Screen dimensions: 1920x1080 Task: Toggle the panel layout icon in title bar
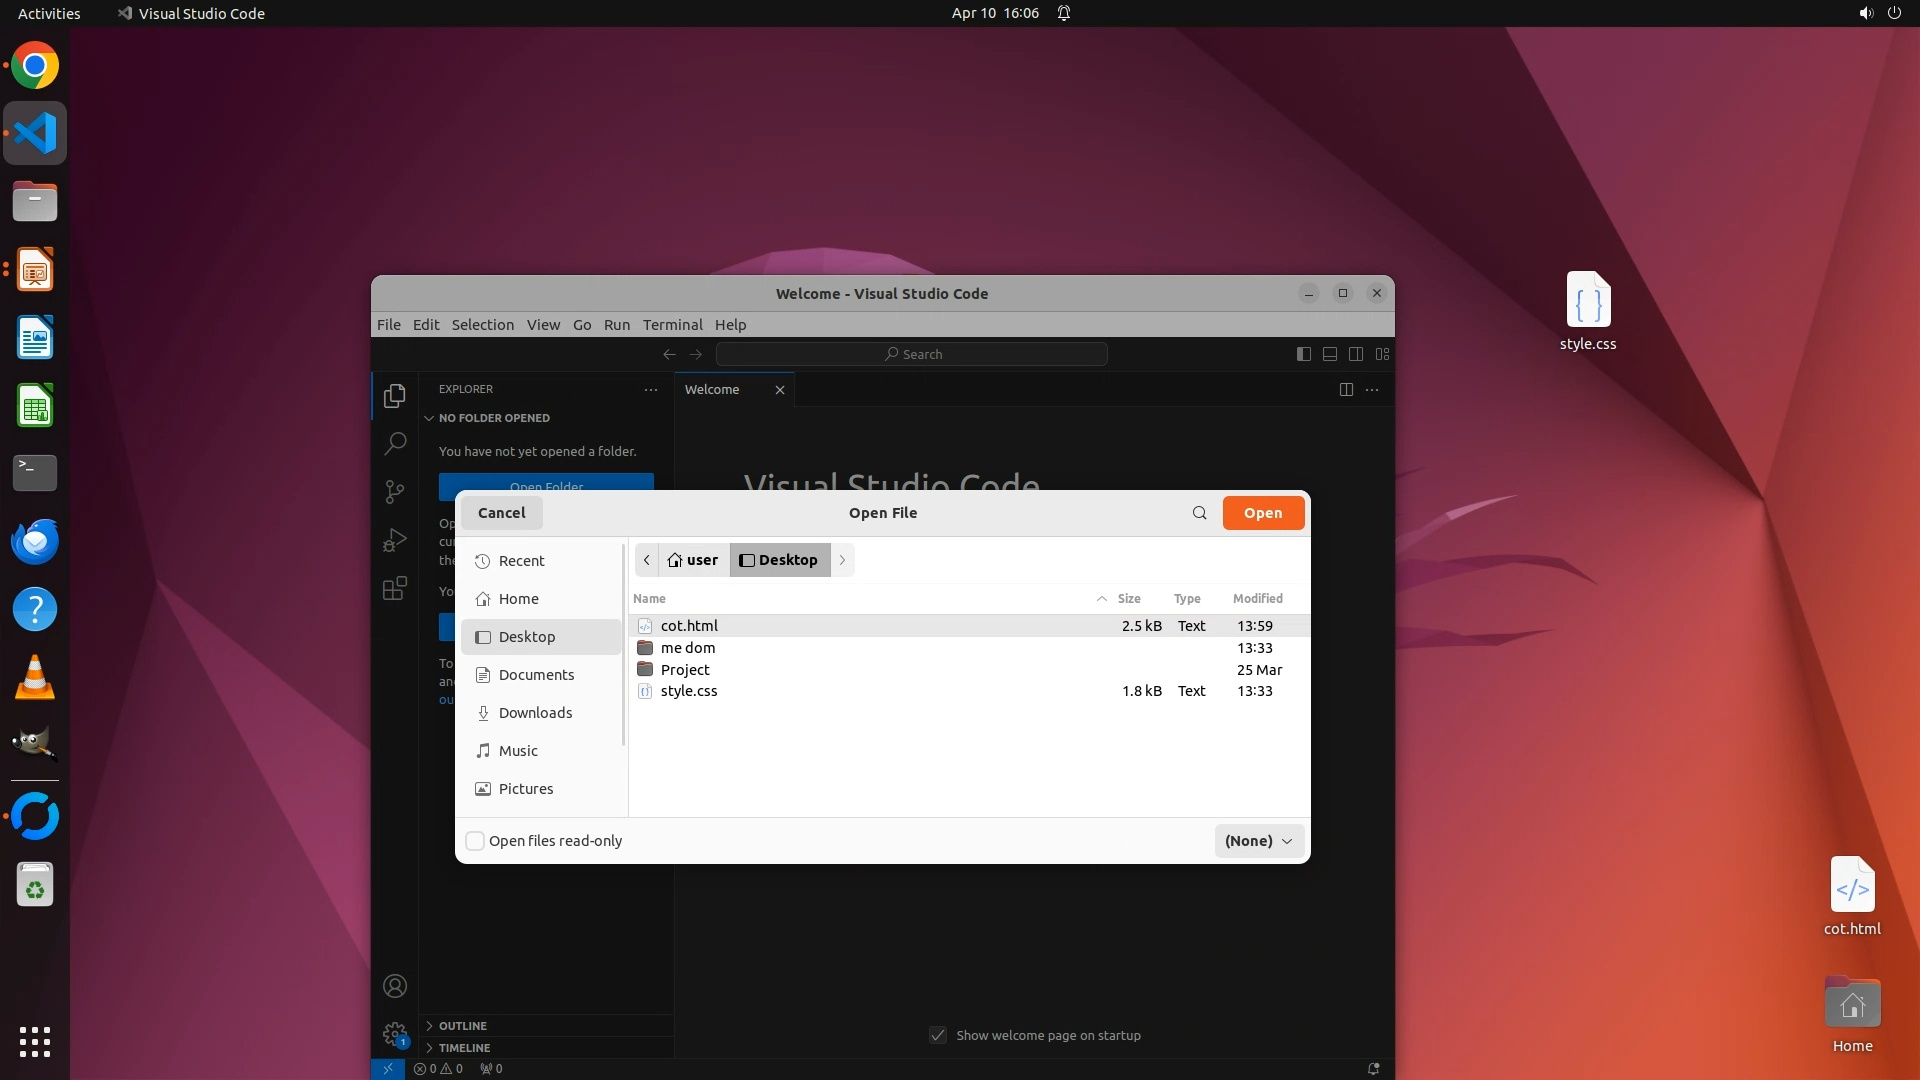tap(1330, 354)
